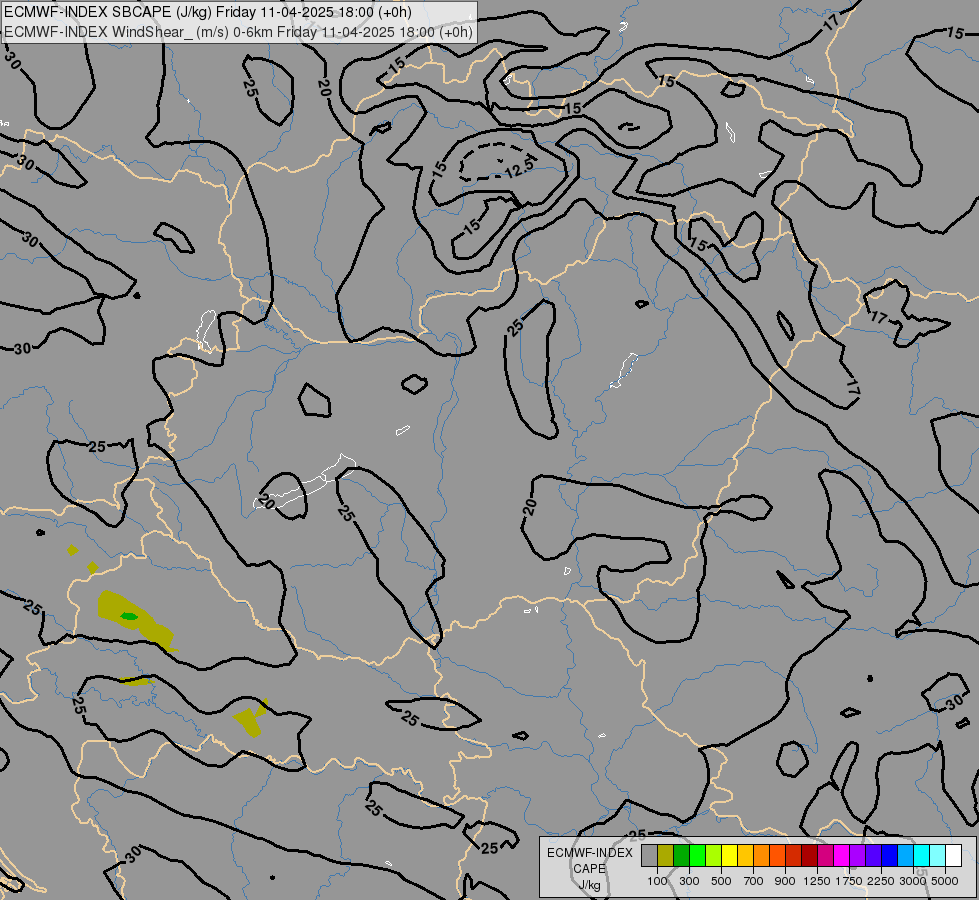979x900 pixels.
Task: Click the small green CAPE spot on map
Action: pyautogui.click(x=129, y=616)
